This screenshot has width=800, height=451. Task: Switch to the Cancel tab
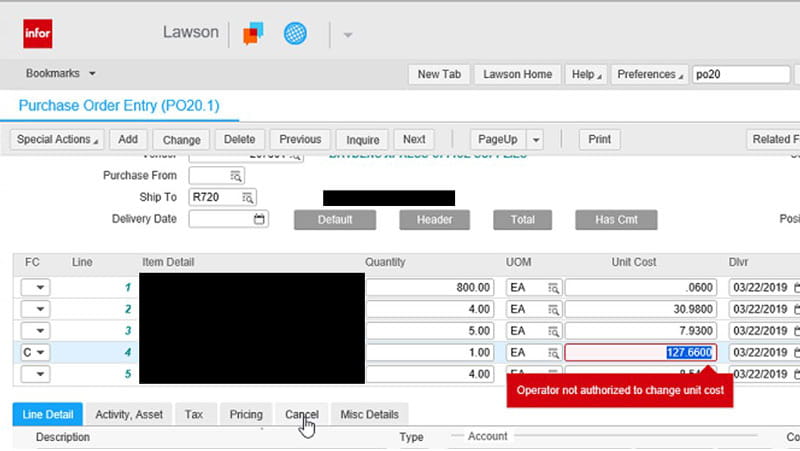tap(302, 414)
